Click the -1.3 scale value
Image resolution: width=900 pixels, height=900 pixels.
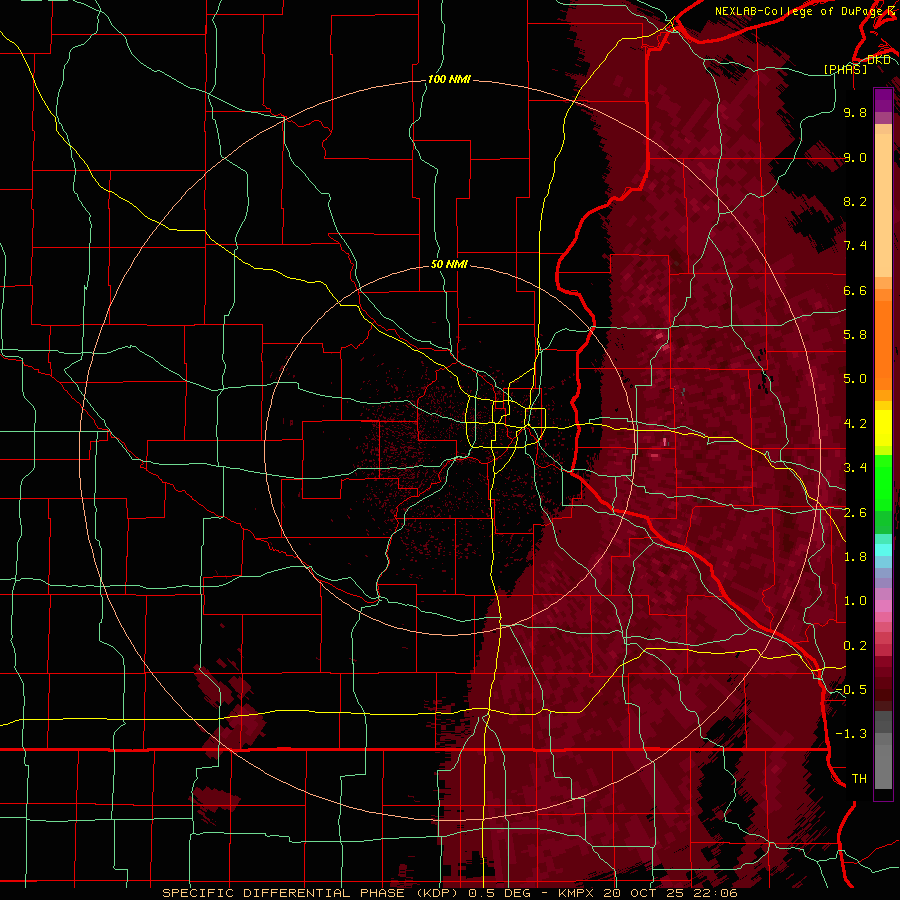pos(851,734)
